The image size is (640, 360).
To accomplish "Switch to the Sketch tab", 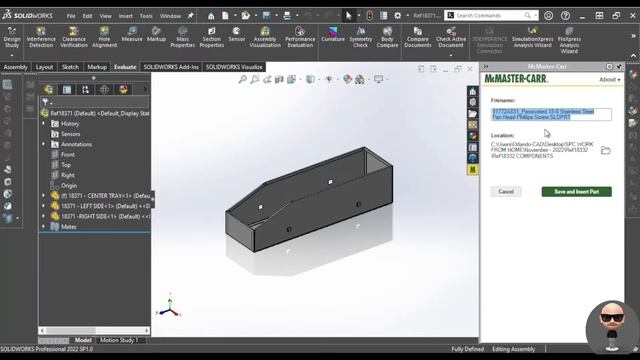I will click(x=70, y=67).
